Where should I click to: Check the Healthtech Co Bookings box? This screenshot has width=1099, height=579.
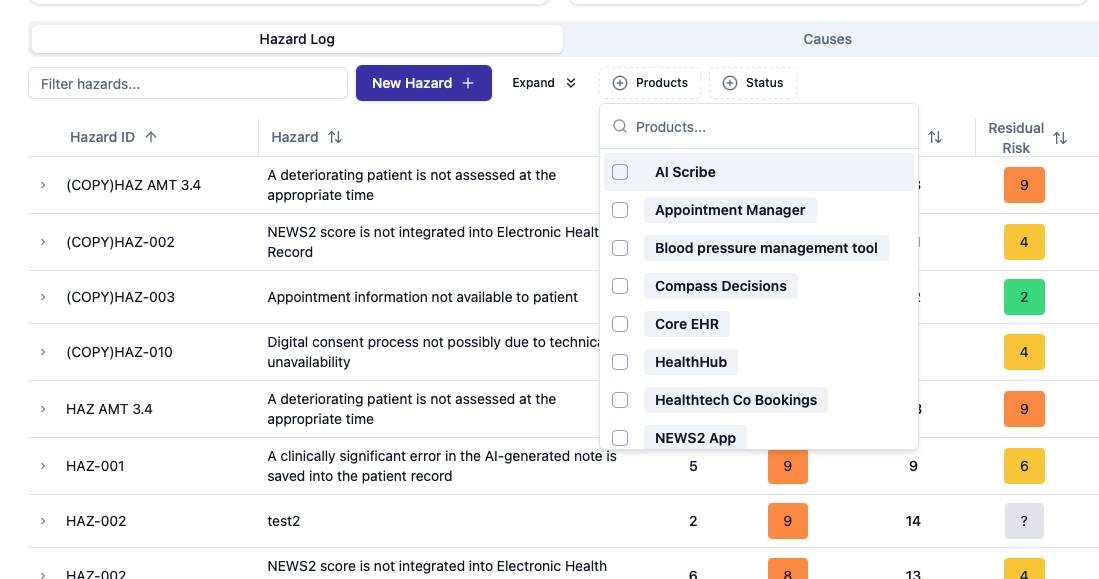[620, 400]
